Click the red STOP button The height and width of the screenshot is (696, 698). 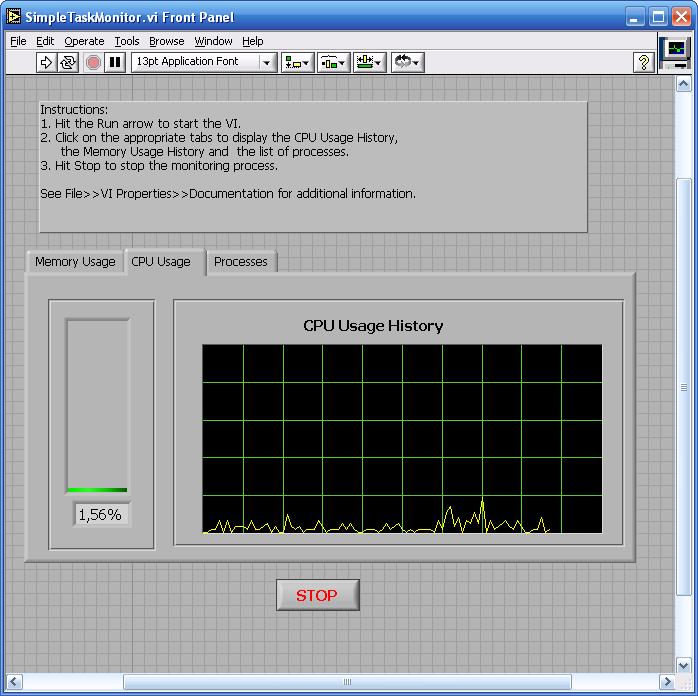pos(317,595)
